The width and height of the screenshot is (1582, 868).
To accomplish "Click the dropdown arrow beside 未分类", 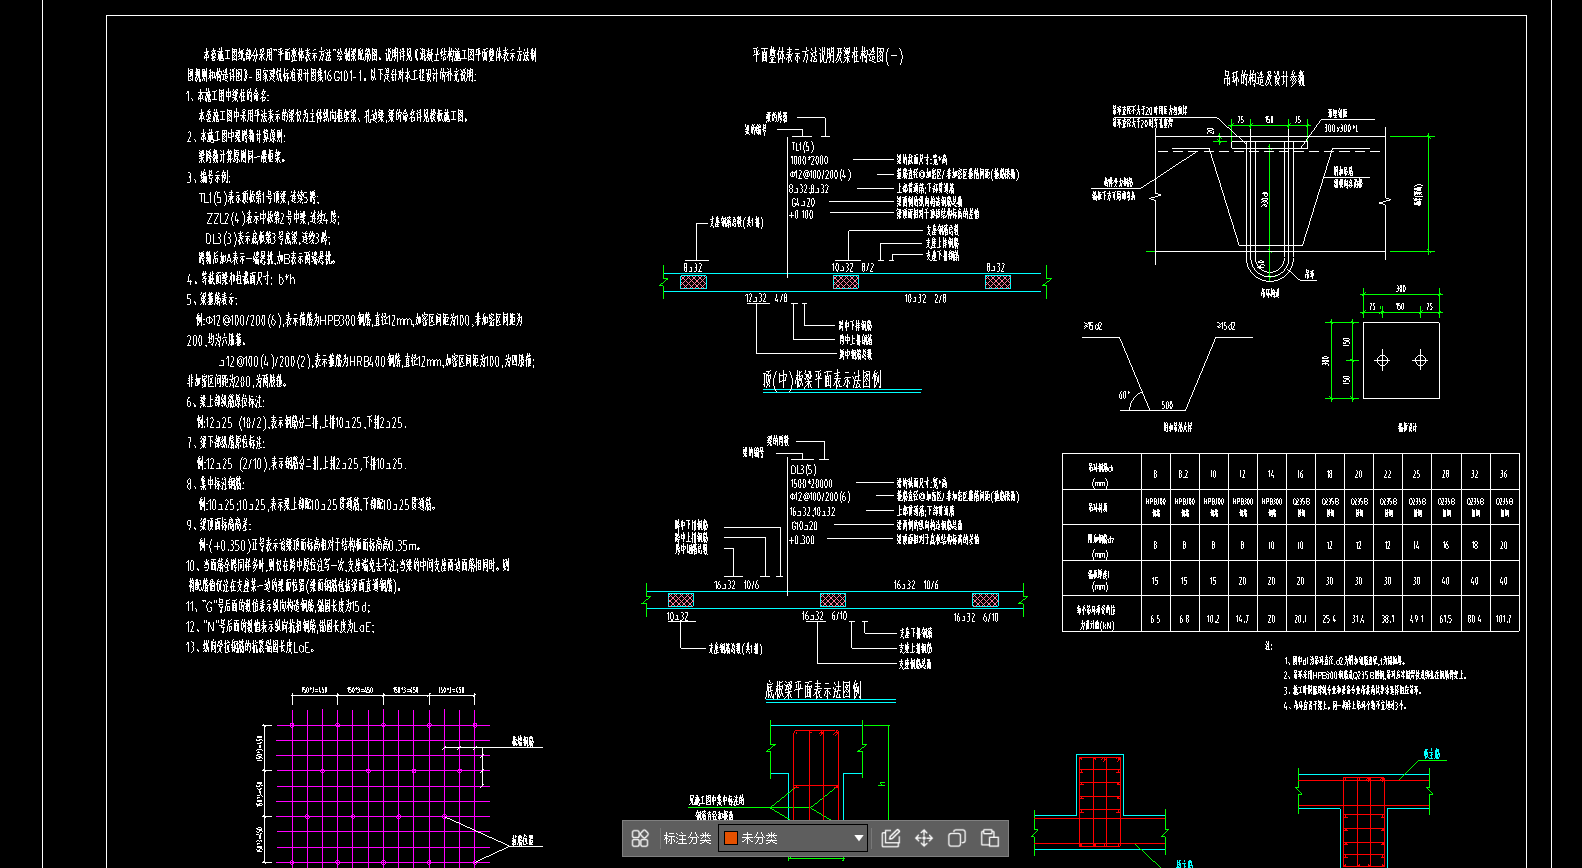I will click(858, 838).
